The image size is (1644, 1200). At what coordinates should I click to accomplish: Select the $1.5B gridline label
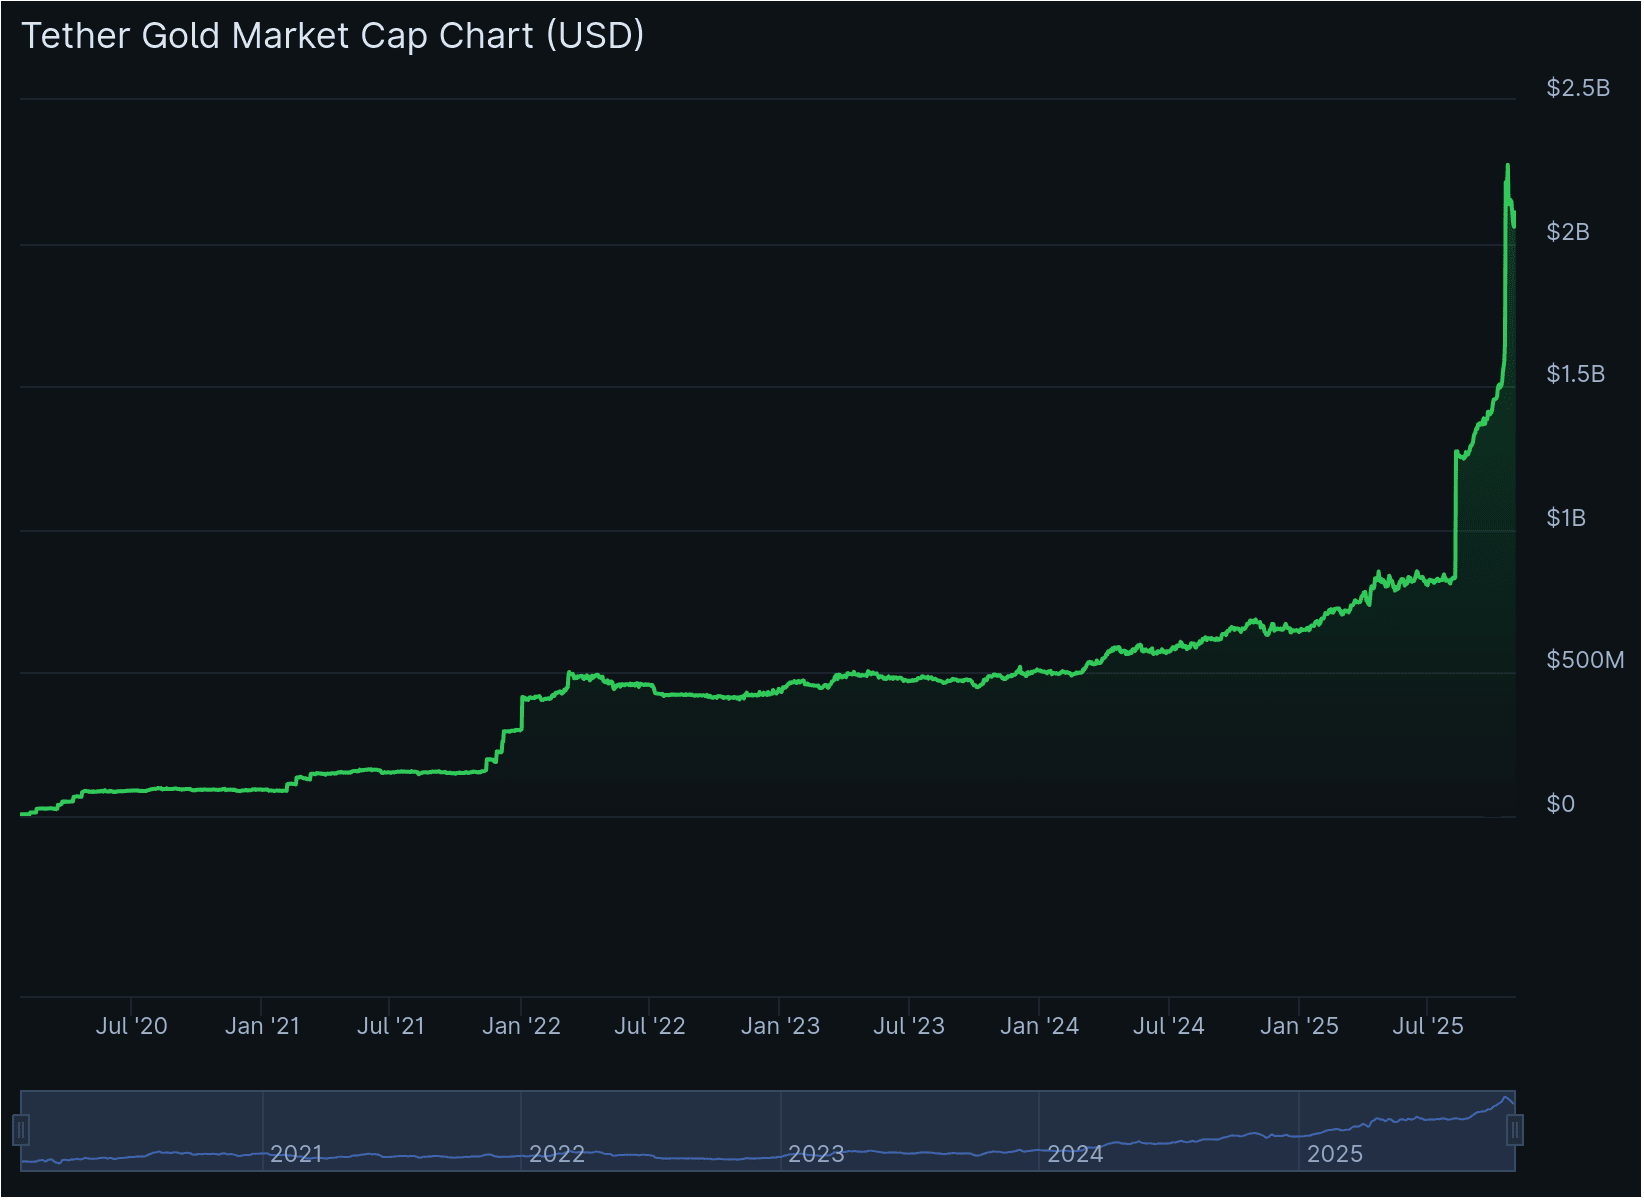(x=1578, y=374)
